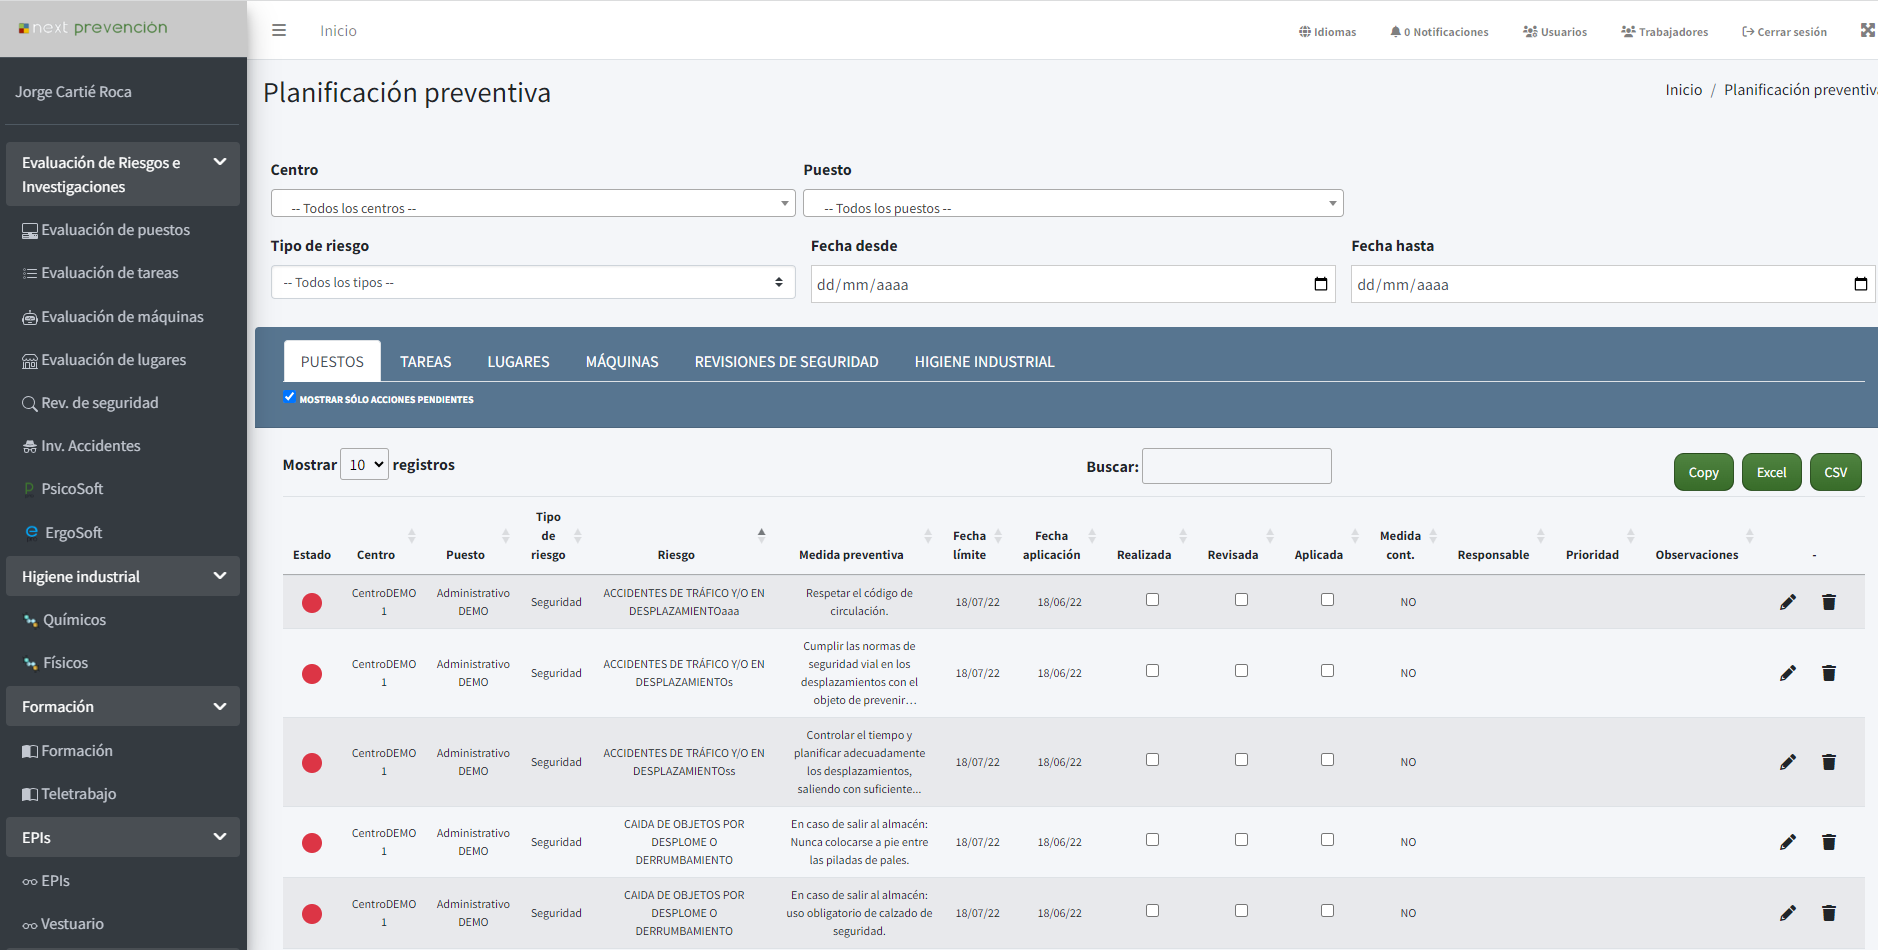Open Inv. Accidentes in sidebar
This screenshot has width=1878, height=950.
tap(81, 446)
